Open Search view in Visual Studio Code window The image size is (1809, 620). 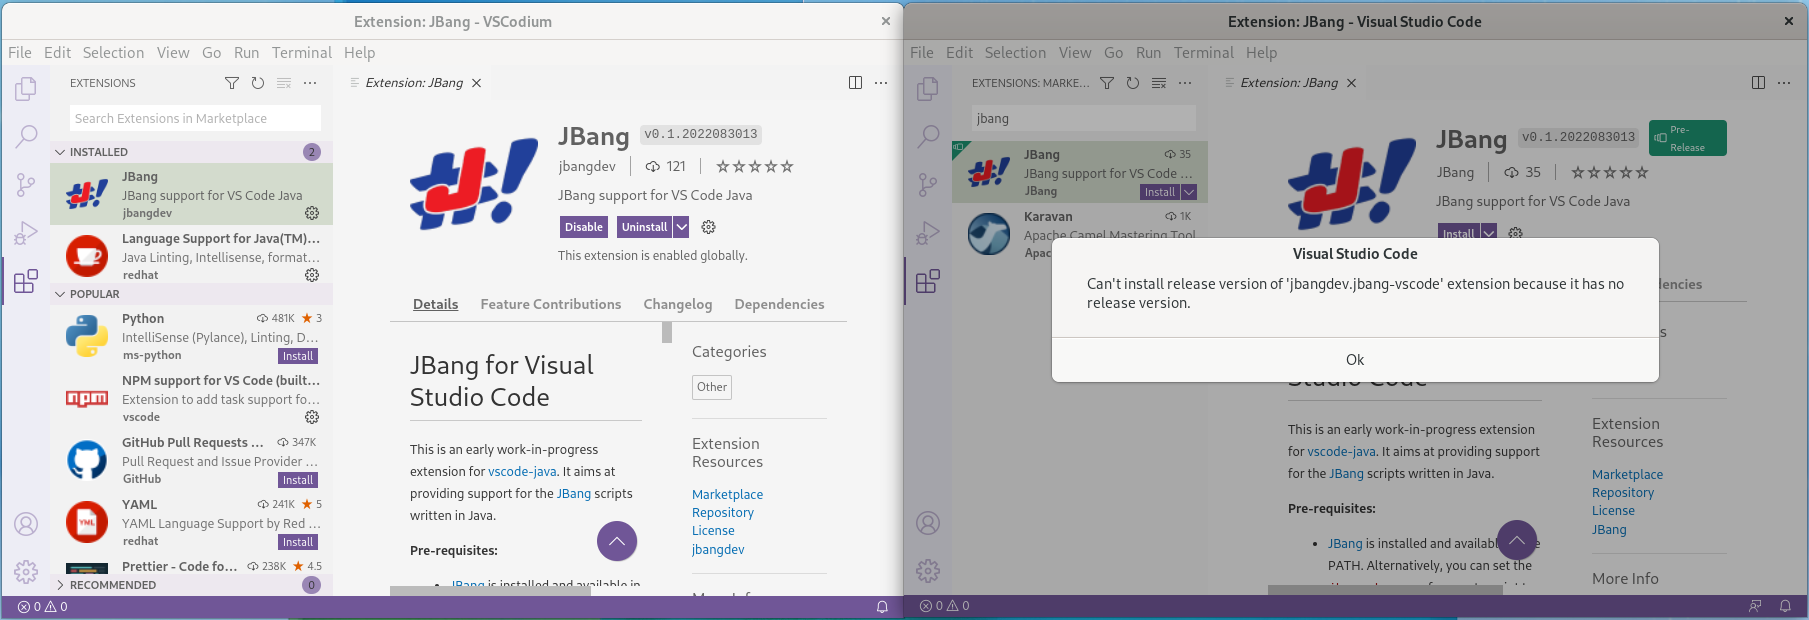pyautogui.click(x=928, y=136)
